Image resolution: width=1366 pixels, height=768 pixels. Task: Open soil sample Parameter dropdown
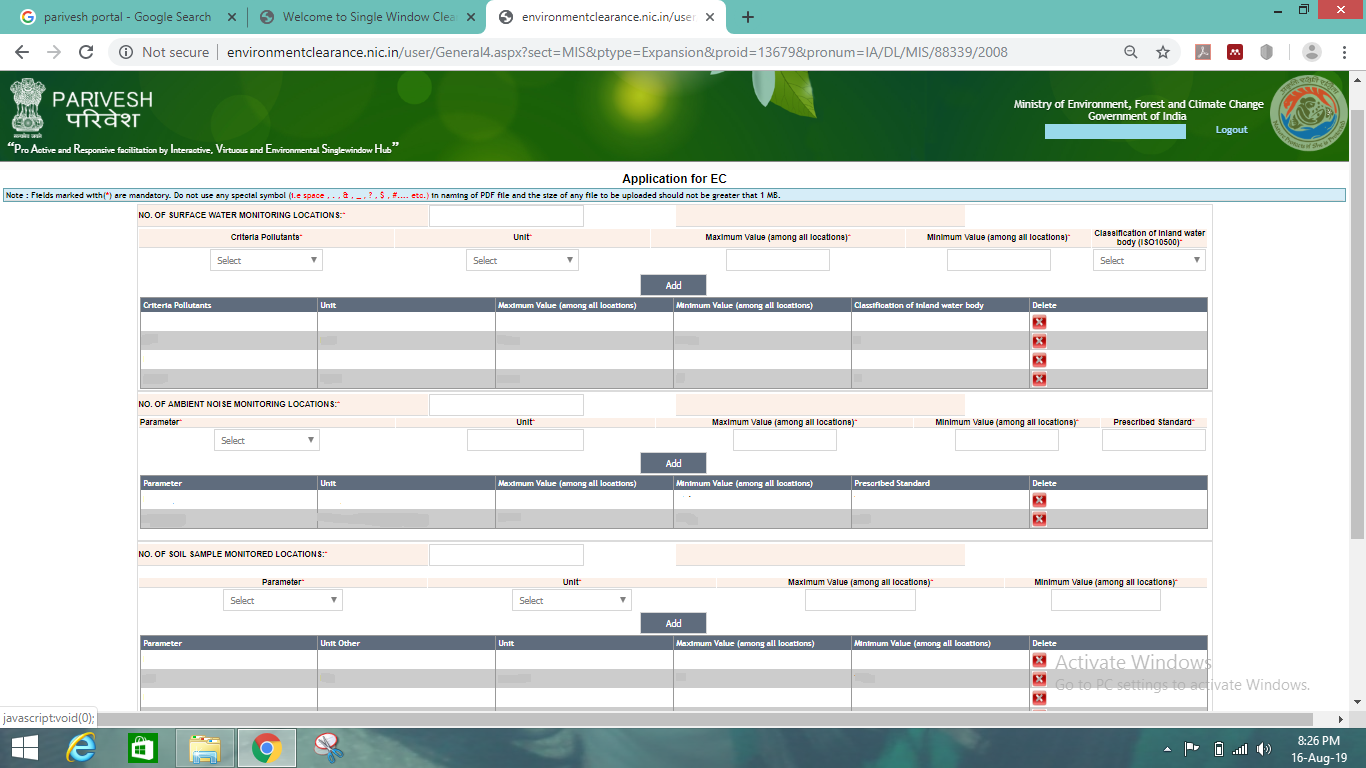[x=283, y=600]
